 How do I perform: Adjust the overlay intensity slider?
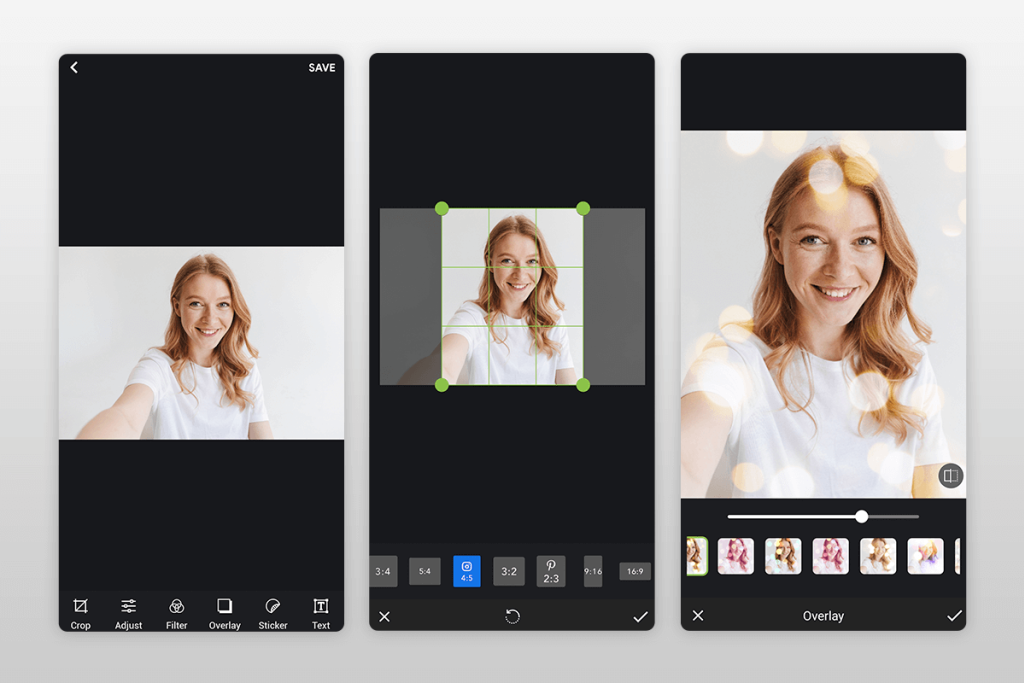tap(862, 516)
